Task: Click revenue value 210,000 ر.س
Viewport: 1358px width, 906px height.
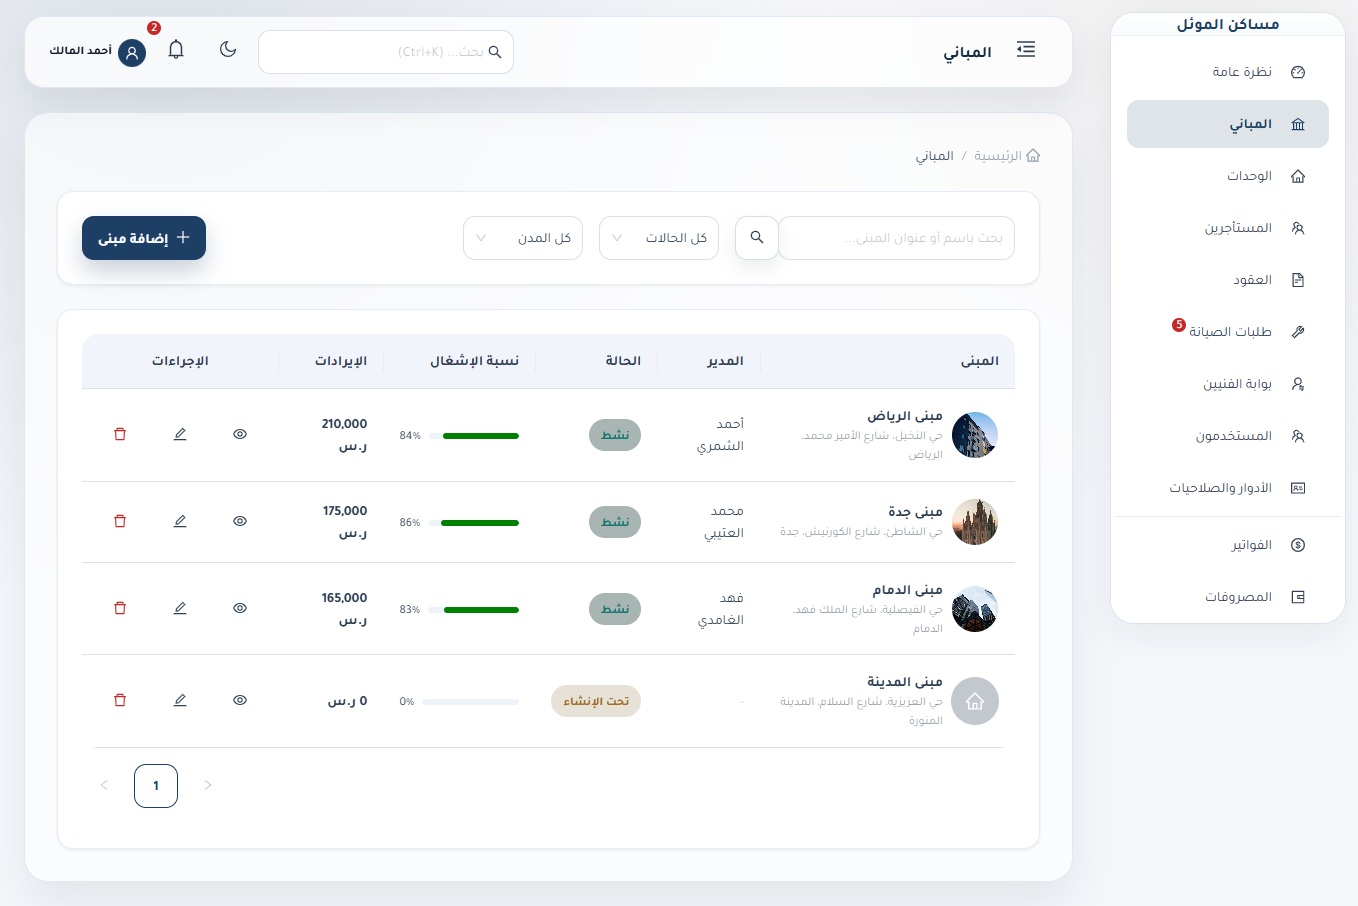Action: [344, 435]
